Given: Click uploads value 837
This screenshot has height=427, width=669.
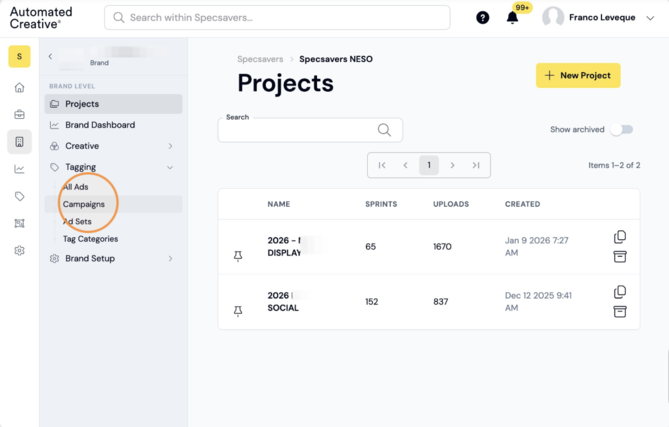Looking at the screenshot, I should (440, 302).
